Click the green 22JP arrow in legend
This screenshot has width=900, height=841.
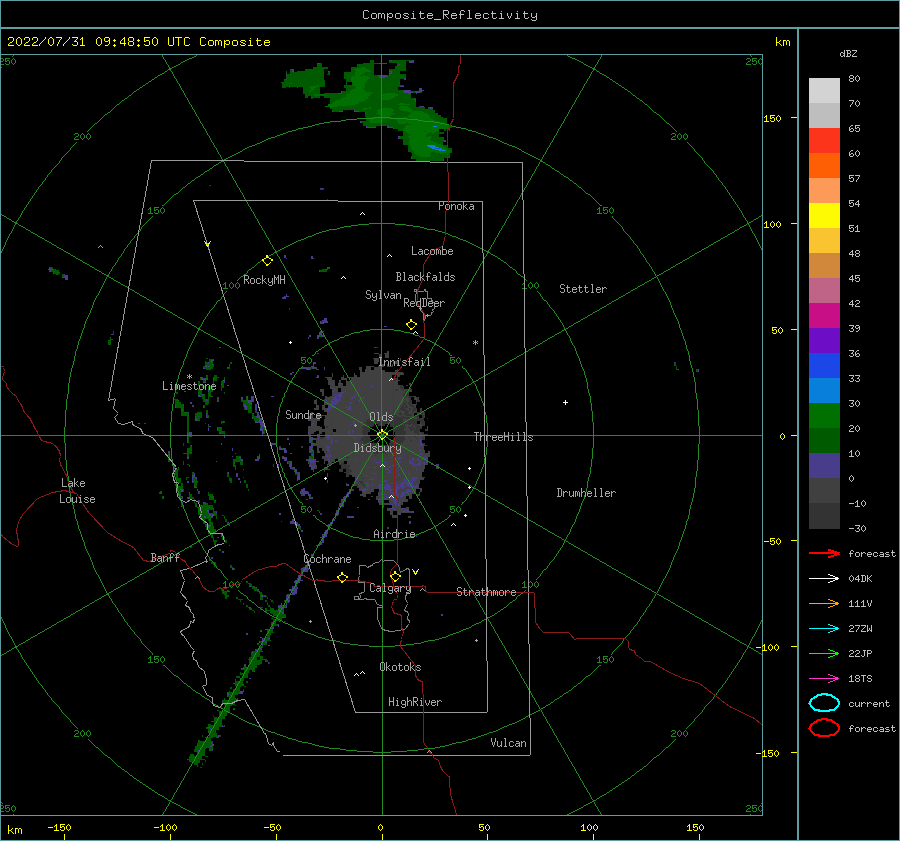(x=824, y=653)
